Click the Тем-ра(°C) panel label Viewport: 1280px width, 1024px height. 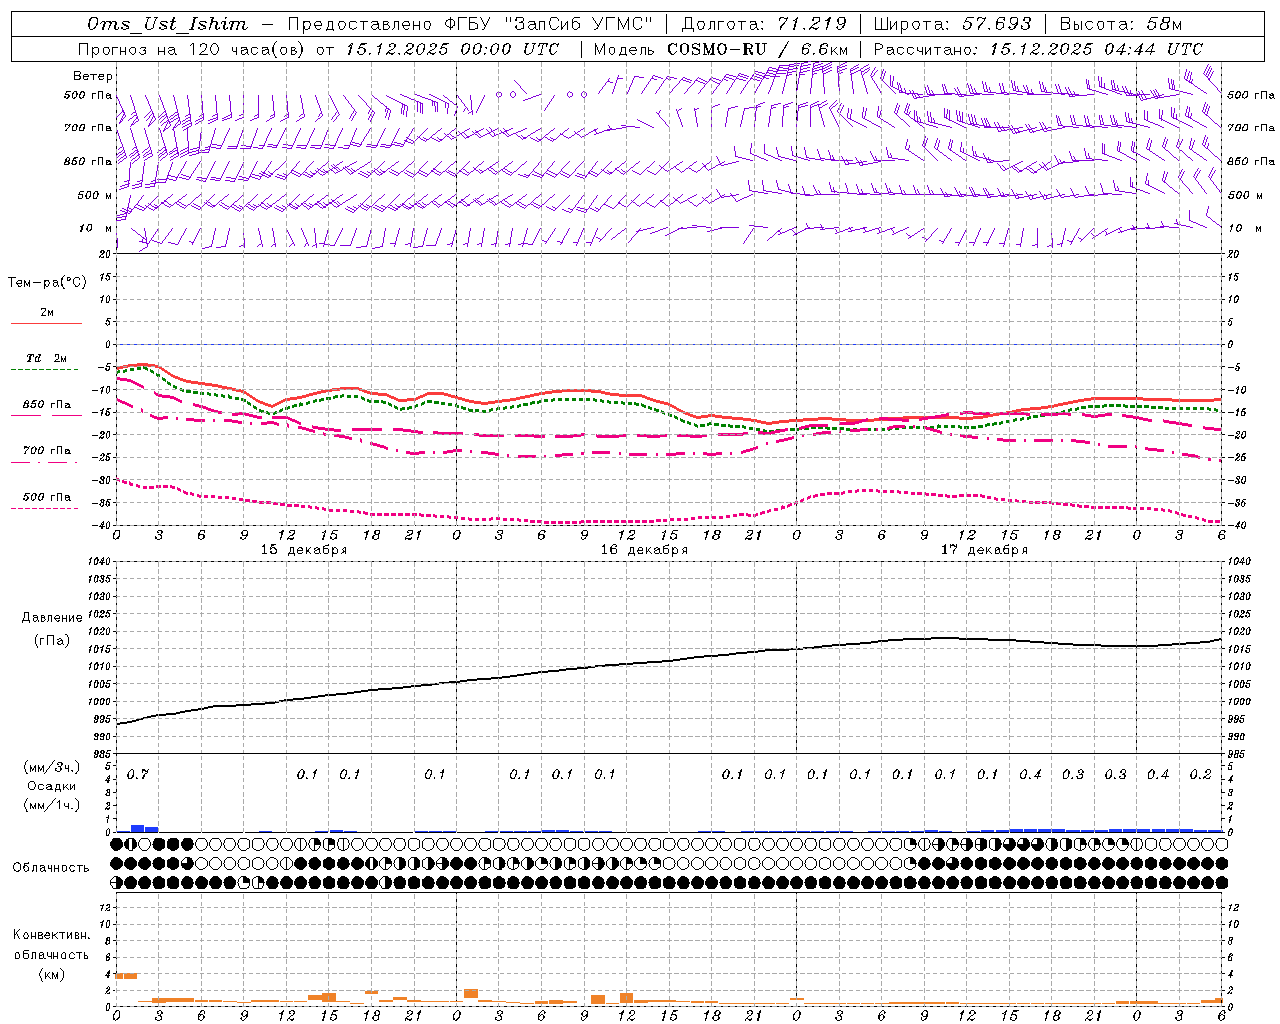click(47, 283)
